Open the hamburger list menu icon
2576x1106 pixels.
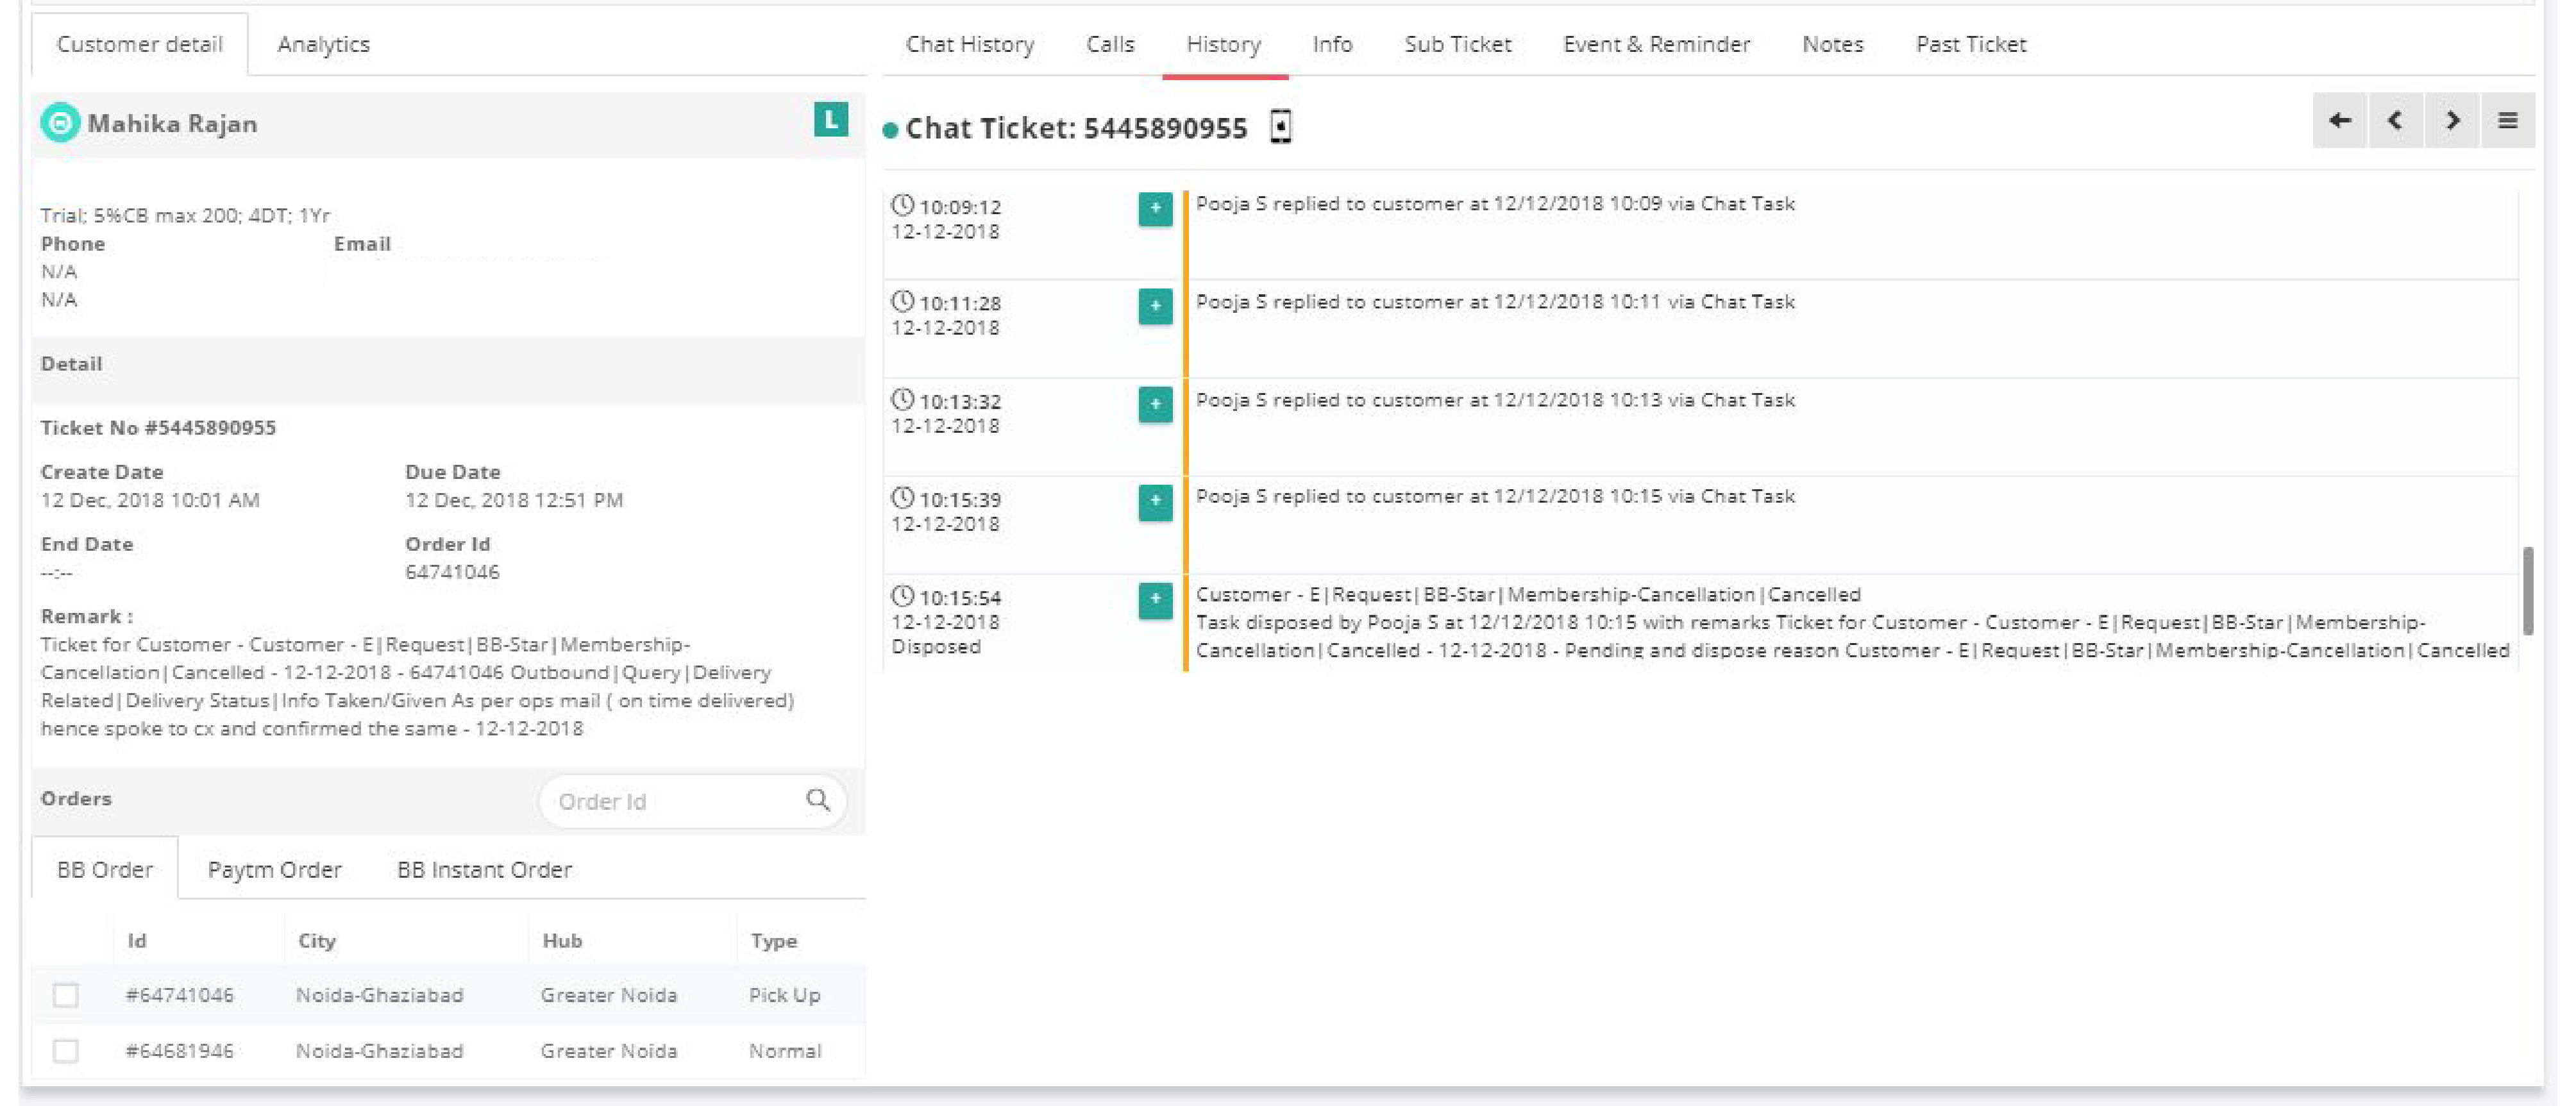coord(2507,121)
